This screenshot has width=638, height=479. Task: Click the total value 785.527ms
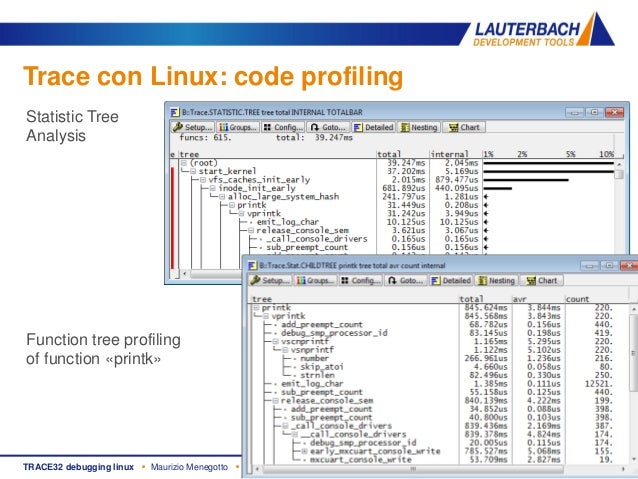pos(486,451)
